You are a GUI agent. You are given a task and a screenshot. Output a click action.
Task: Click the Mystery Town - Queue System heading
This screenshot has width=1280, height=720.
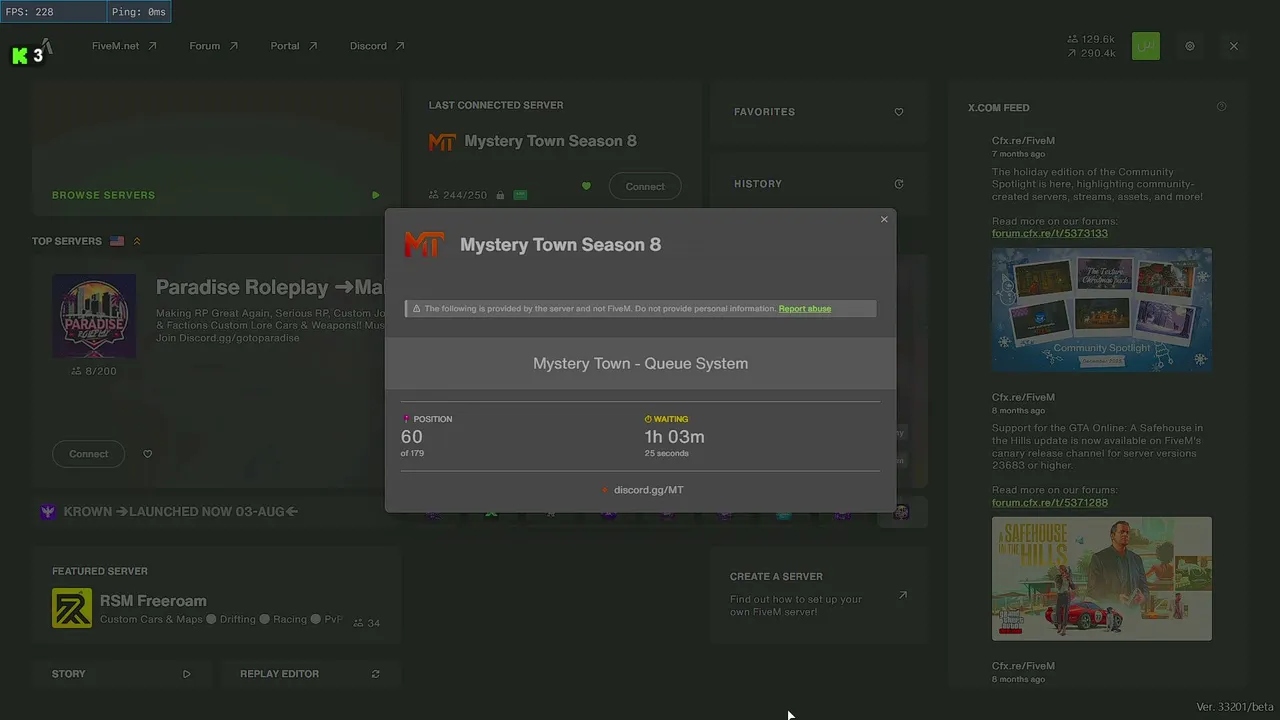point(640,364)
